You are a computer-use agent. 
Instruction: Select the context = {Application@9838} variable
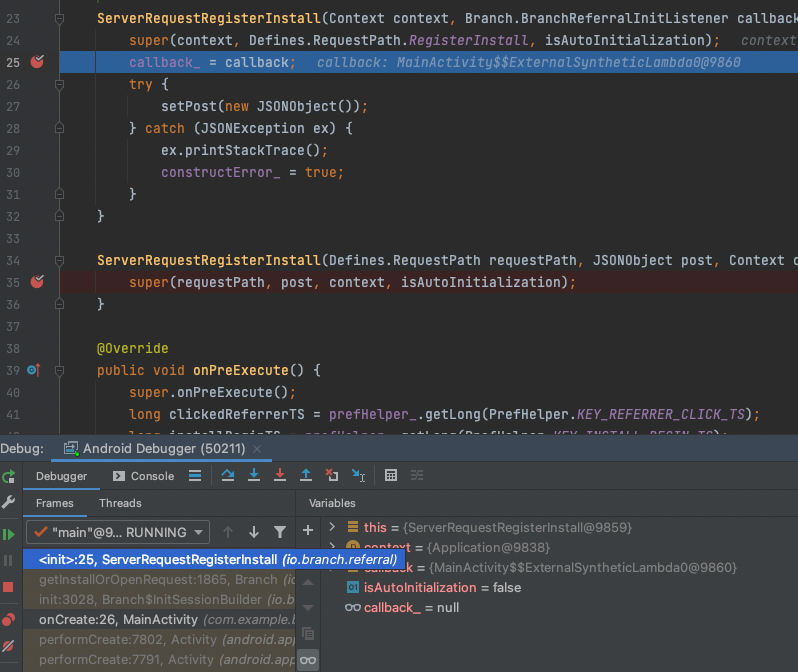pos(481,547)
